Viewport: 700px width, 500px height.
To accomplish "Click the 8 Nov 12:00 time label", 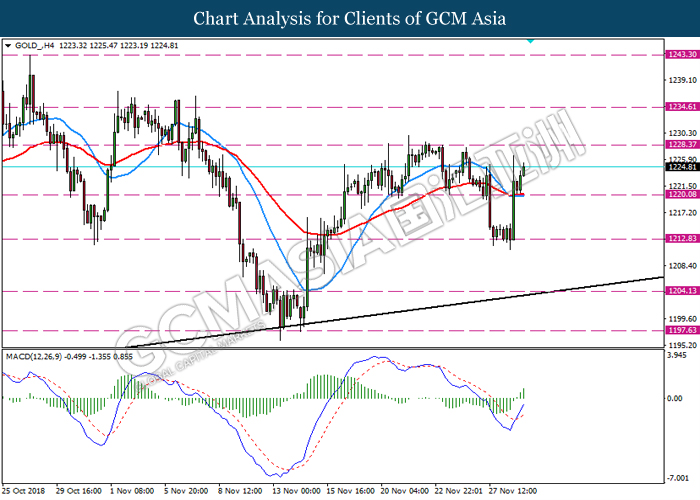I will 240,491.
